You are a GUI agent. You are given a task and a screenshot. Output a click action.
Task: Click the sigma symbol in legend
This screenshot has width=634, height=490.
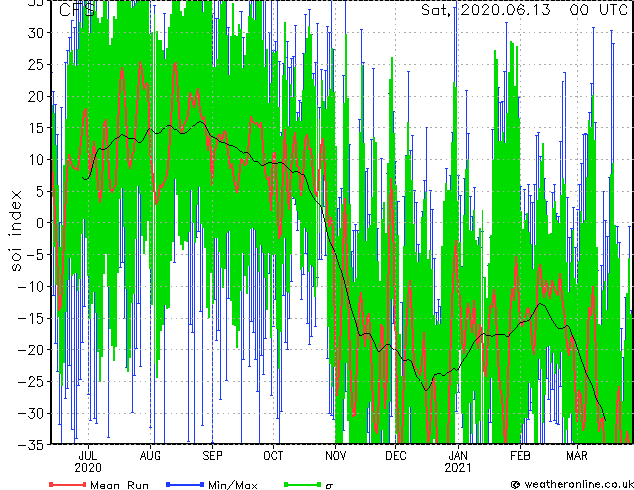(x=329, y=486)
